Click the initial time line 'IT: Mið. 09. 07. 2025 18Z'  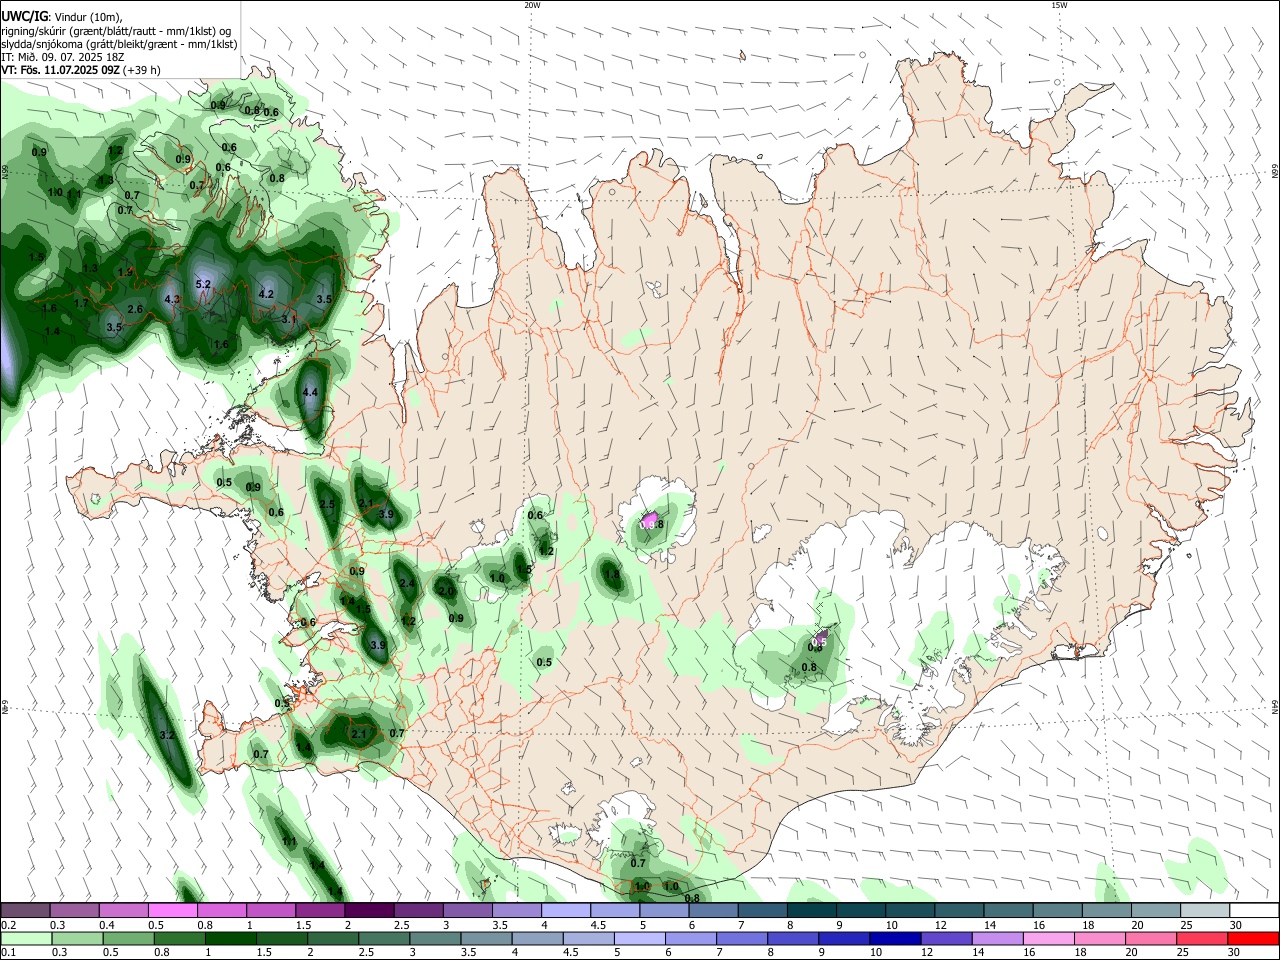coord(62,57)
